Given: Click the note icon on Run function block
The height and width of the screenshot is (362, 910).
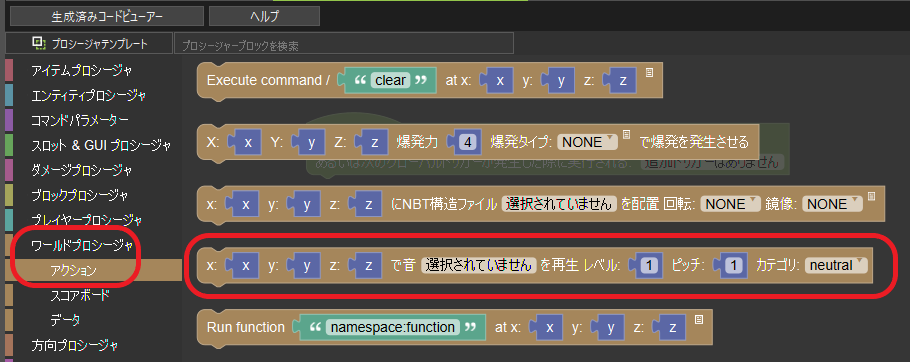Looking at the screenshot, I should pos(699,320).
